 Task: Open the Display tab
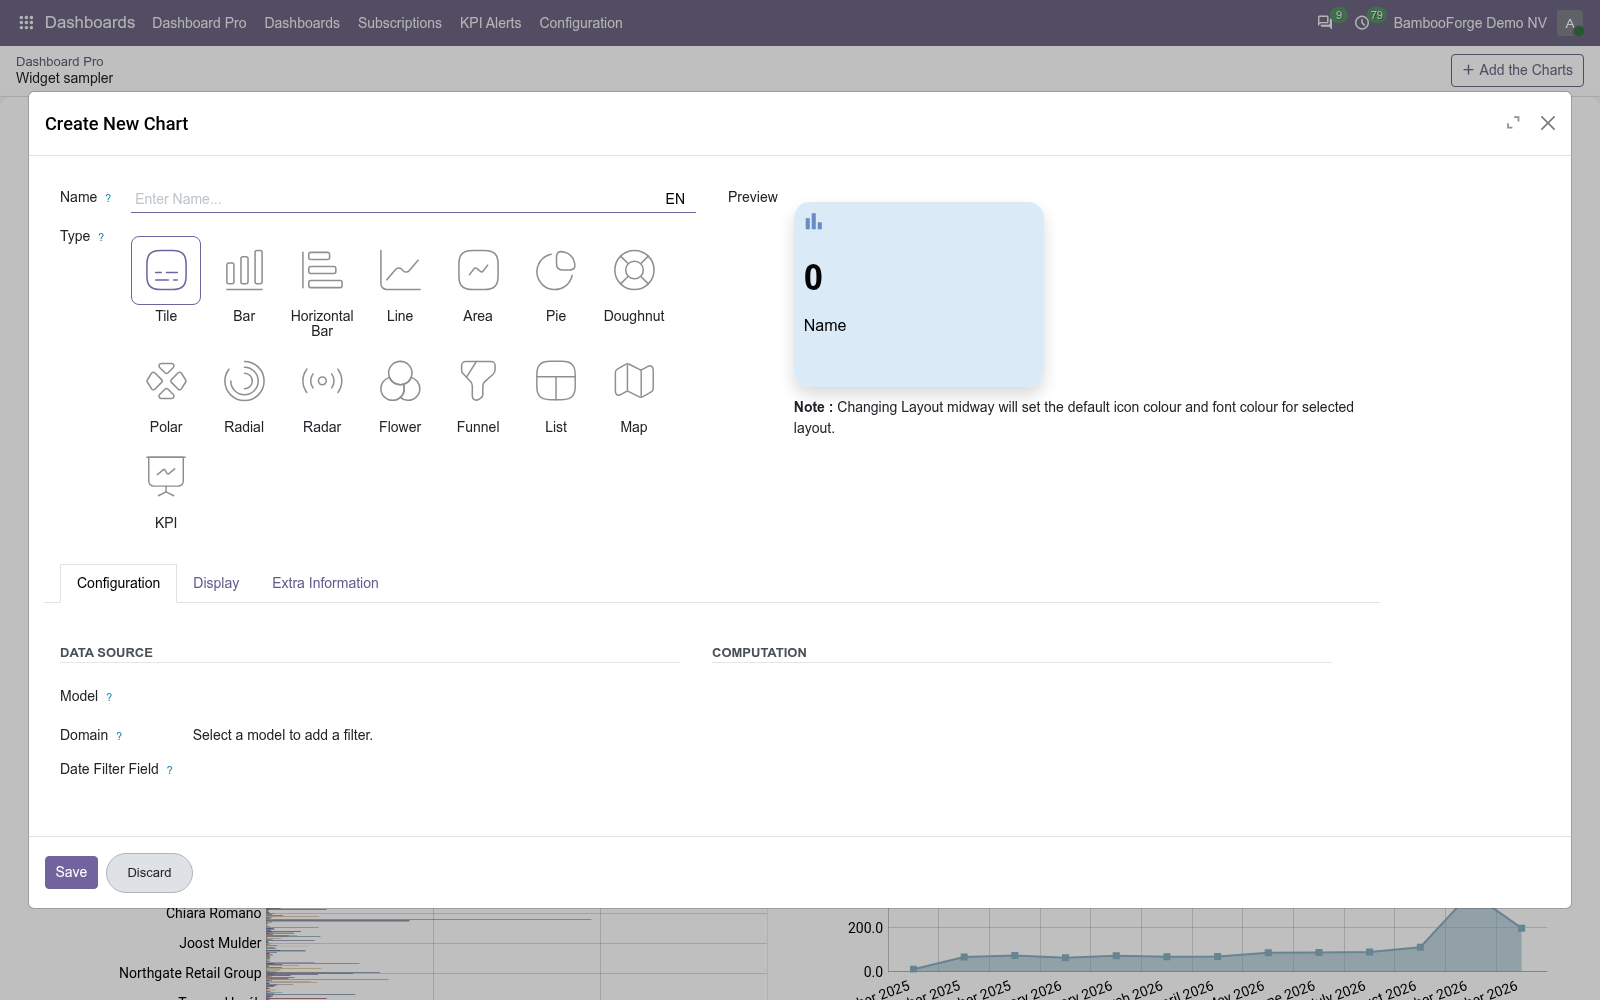point(216,583)
